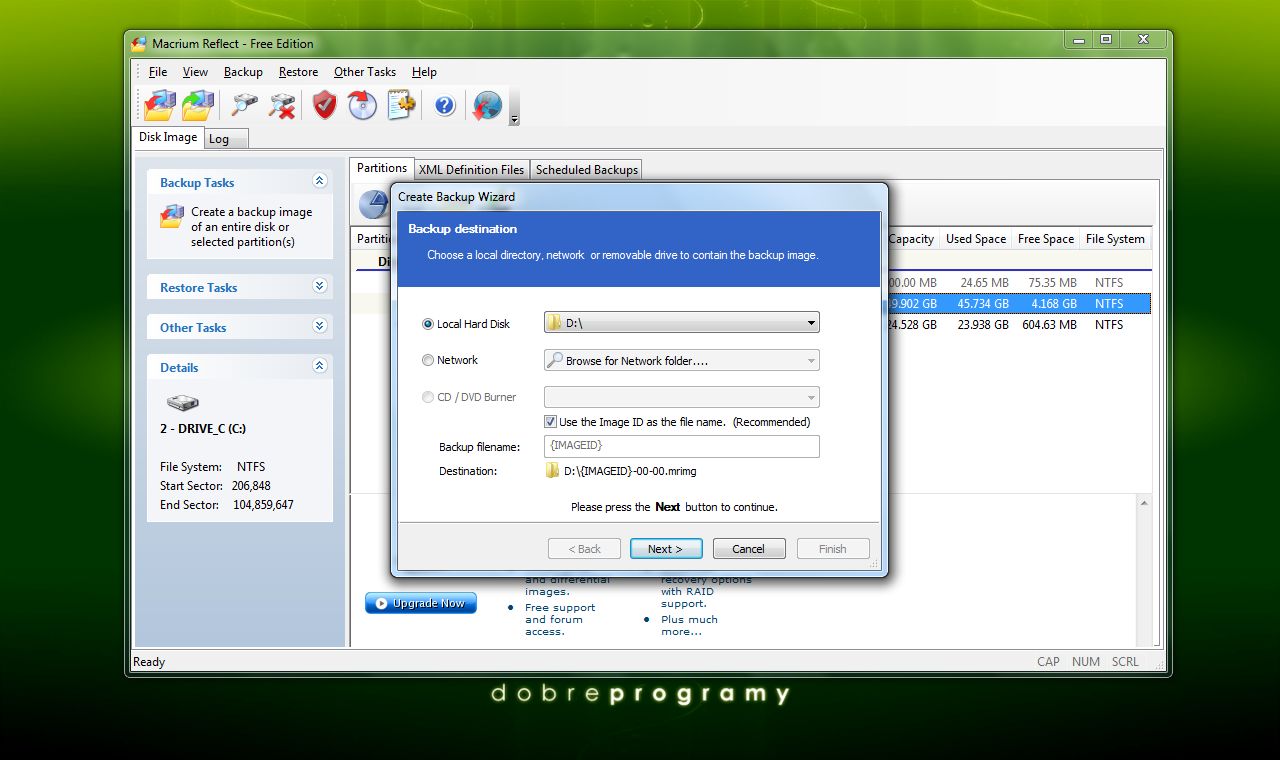Open the View menu
The width and height of the screenshot is (1280, 760).
click(195, 72)
